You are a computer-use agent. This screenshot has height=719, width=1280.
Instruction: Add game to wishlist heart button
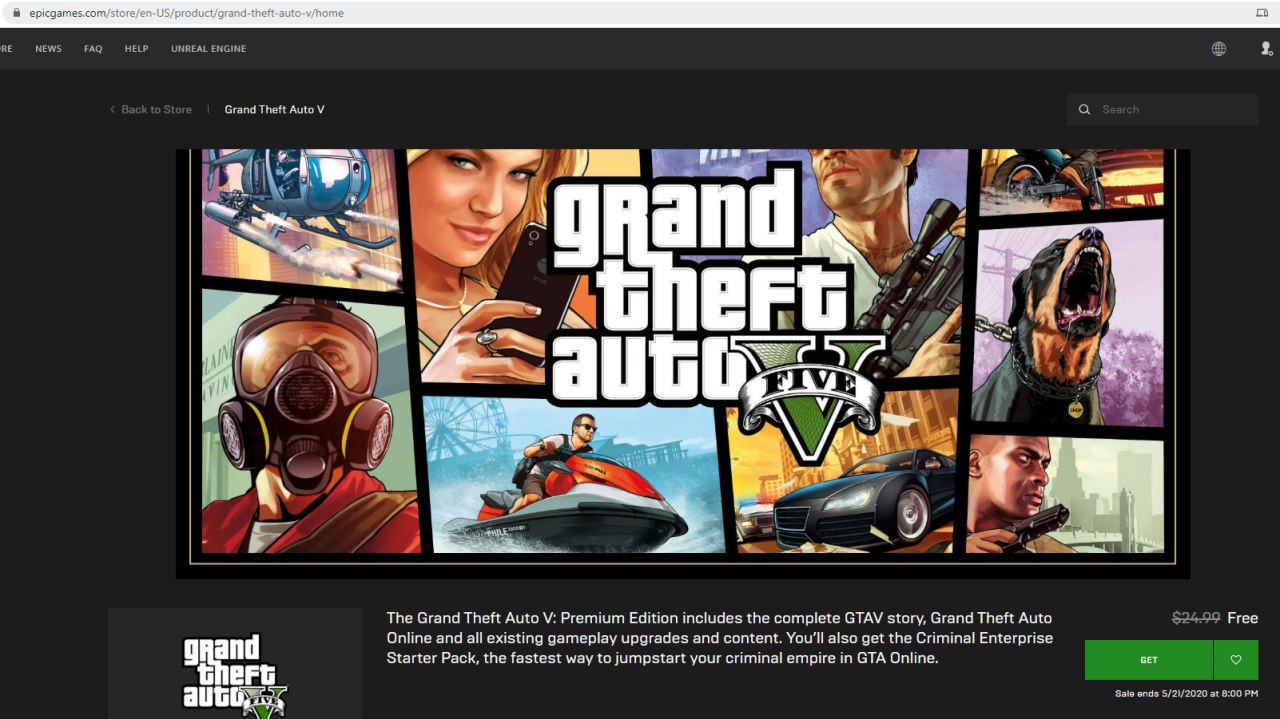1236,660
